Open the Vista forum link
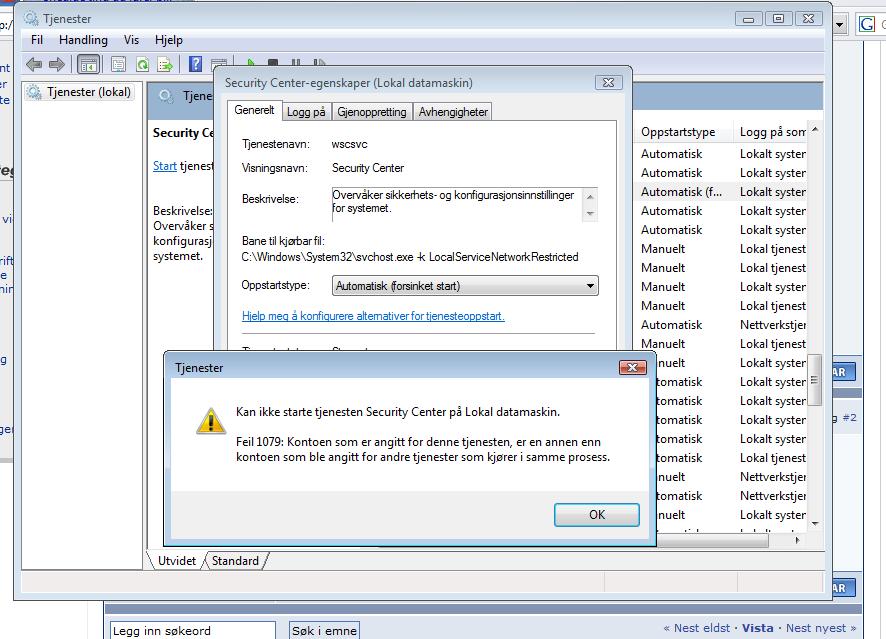 click(758, 628)
